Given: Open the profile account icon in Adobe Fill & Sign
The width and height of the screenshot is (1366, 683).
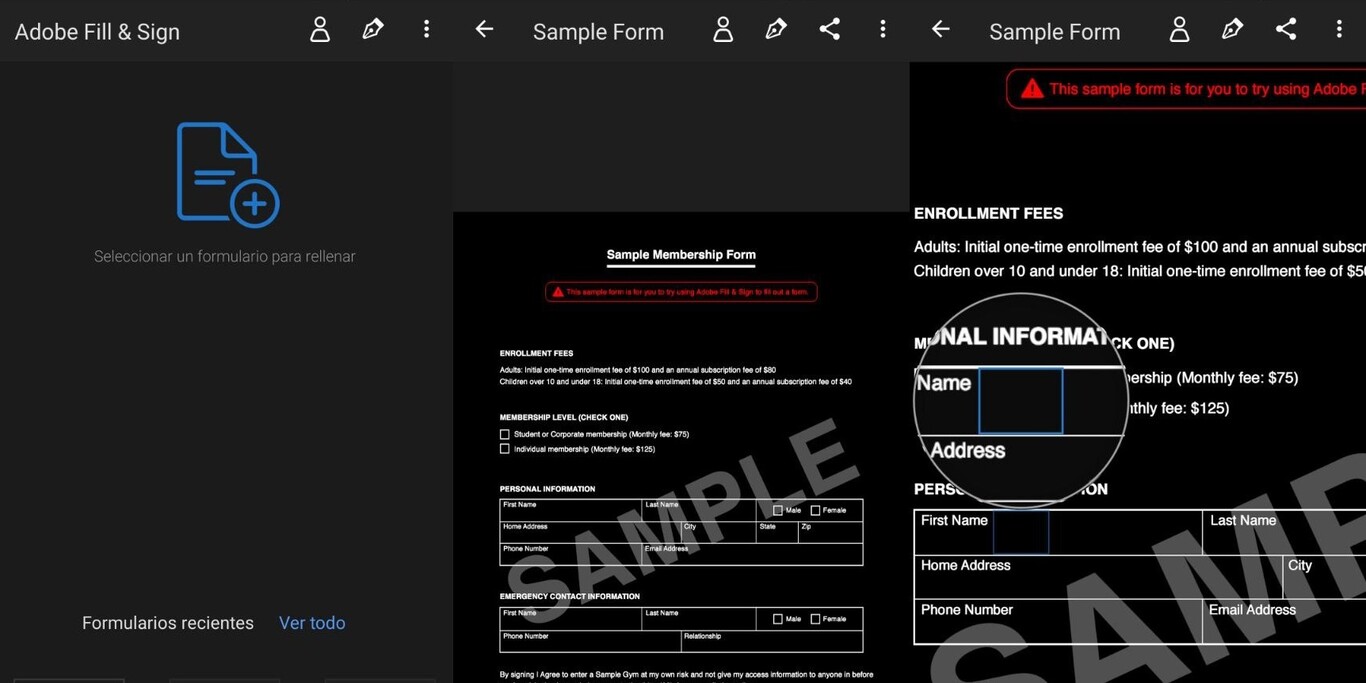Looking at the screenshot, I should pos(319,29).
